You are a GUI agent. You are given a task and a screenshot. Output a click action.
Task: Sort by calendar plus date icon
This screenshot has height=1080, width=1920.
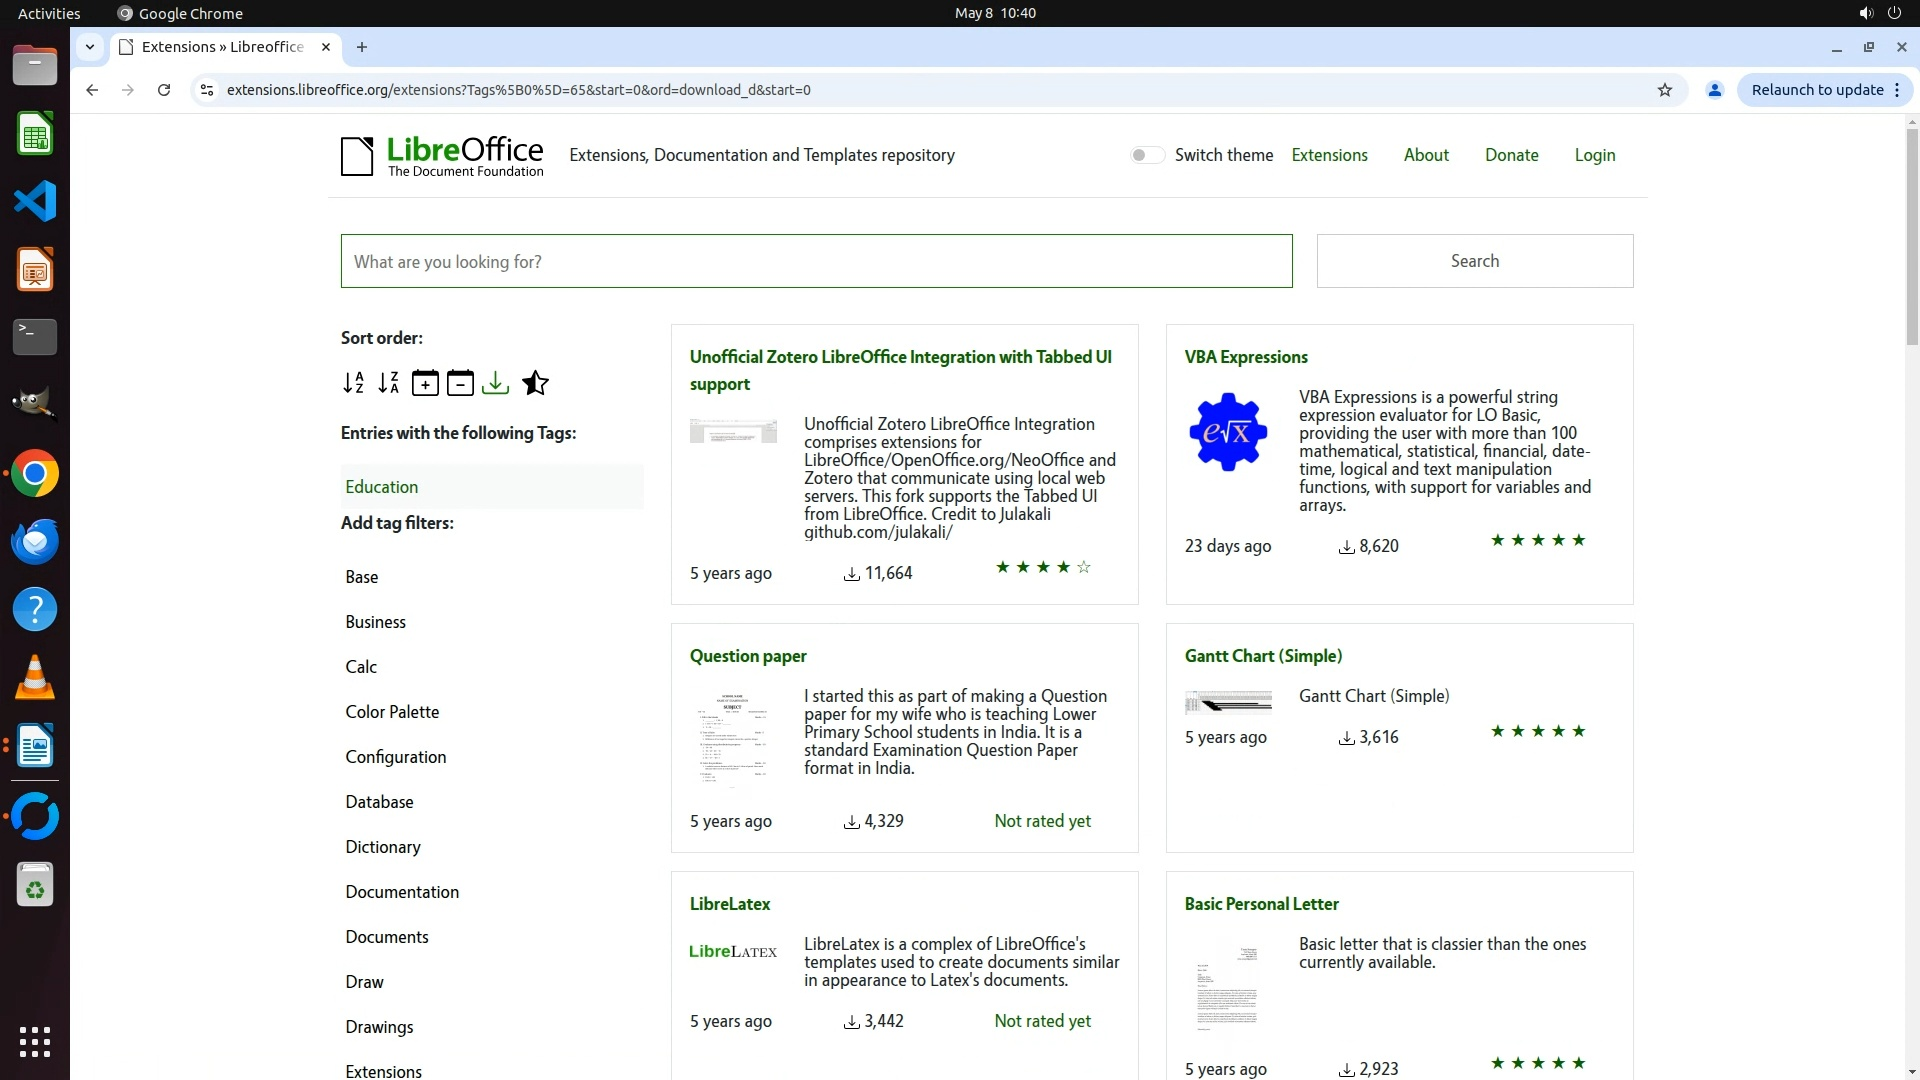tap(425, 383)
